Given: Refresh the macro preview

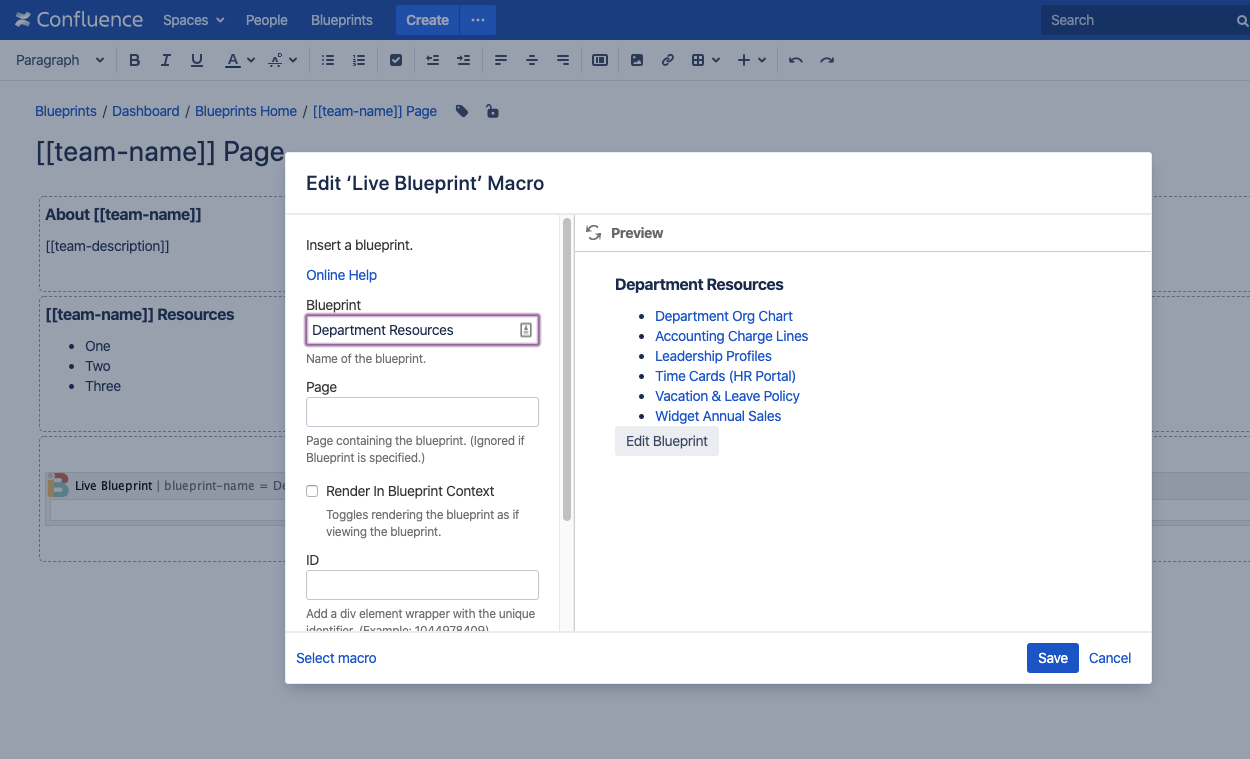Looking at the screenshot, I should [x=594, y=233].
